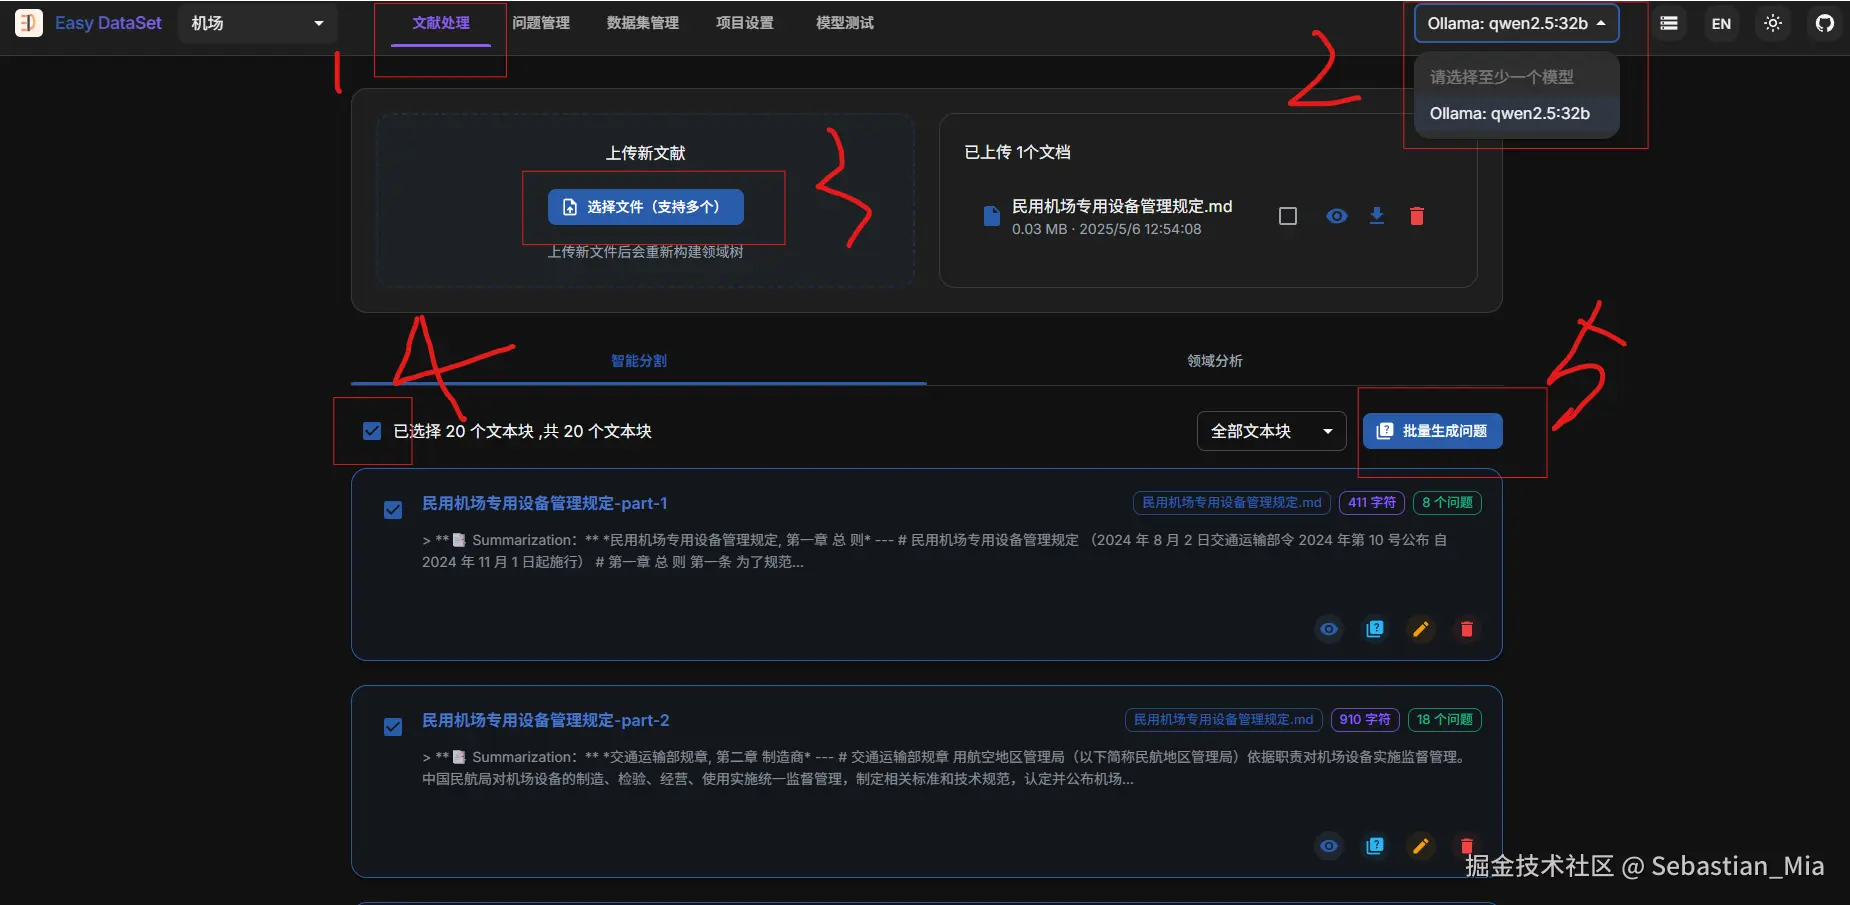The image size is (1850, 905).
Task: Collapse the Ollama model selector dropdown
Action: click(1514, 22)
